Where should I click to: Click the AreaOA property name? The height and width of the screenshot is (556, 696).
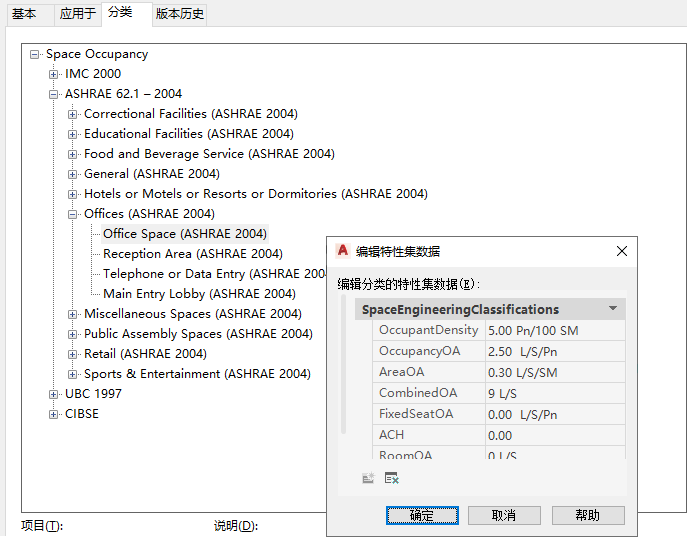click(x=402, y=372)
